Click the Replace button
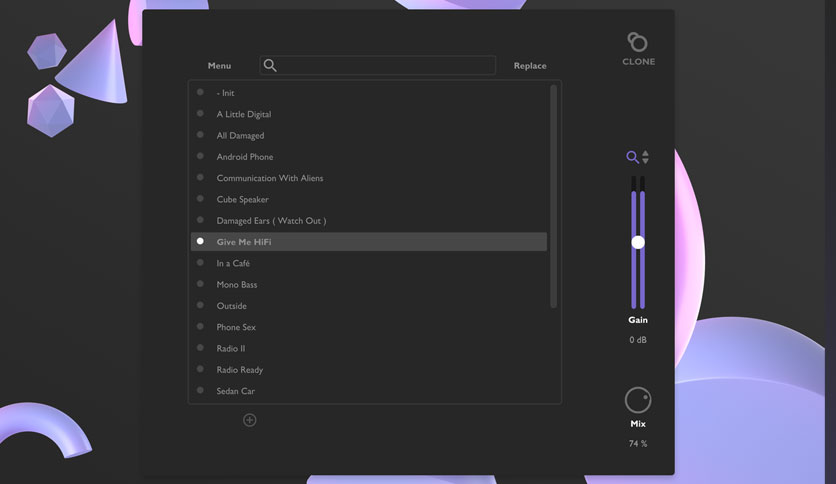This screenshot has height=484, width=836. pyautogui.click(x=530, y=66)
